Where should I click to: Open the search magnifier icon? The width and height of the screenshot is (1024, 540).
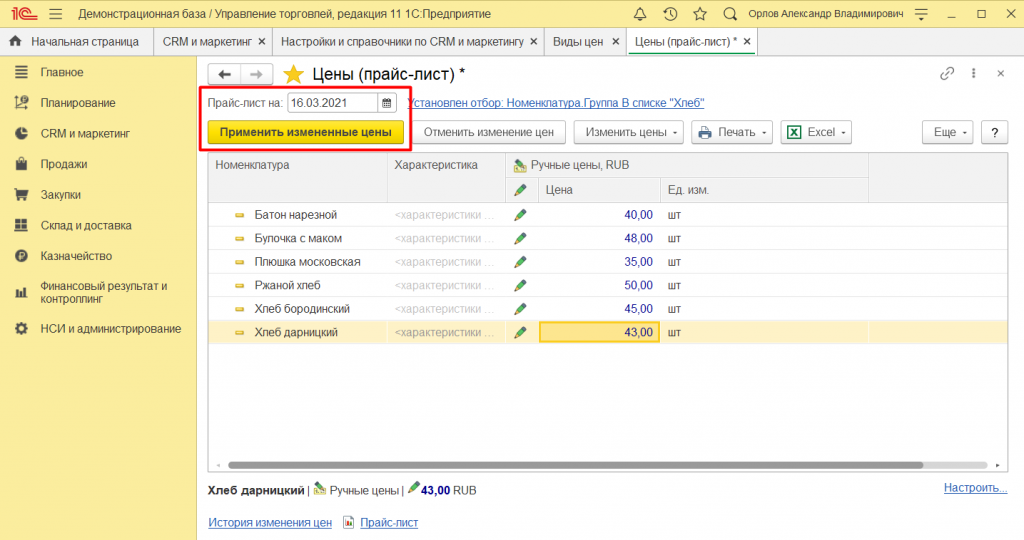point(730,14)
